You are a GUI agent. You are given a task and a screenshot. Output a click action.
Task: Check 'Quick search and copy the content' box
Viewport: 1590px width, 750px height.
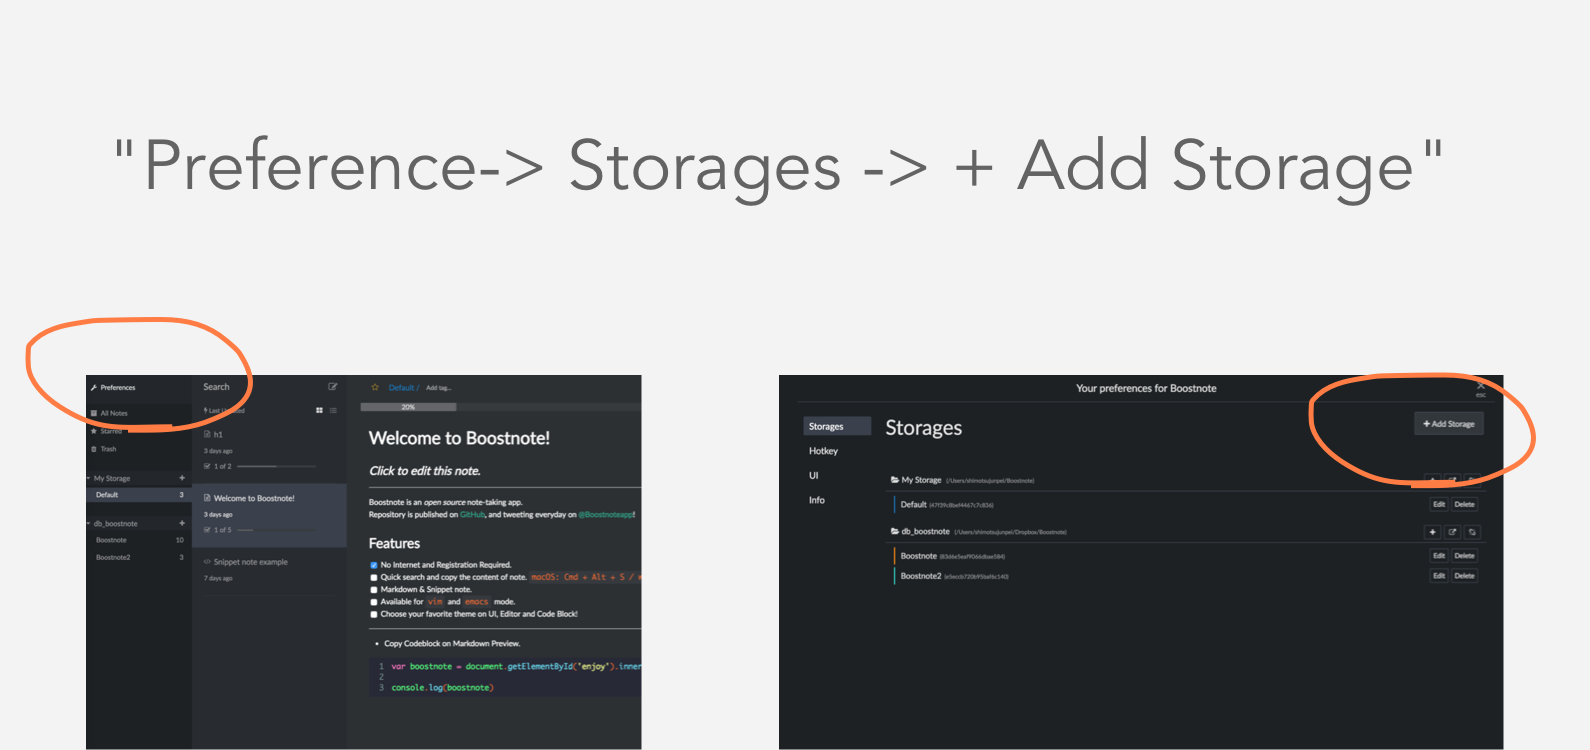(x=374, y=577)
